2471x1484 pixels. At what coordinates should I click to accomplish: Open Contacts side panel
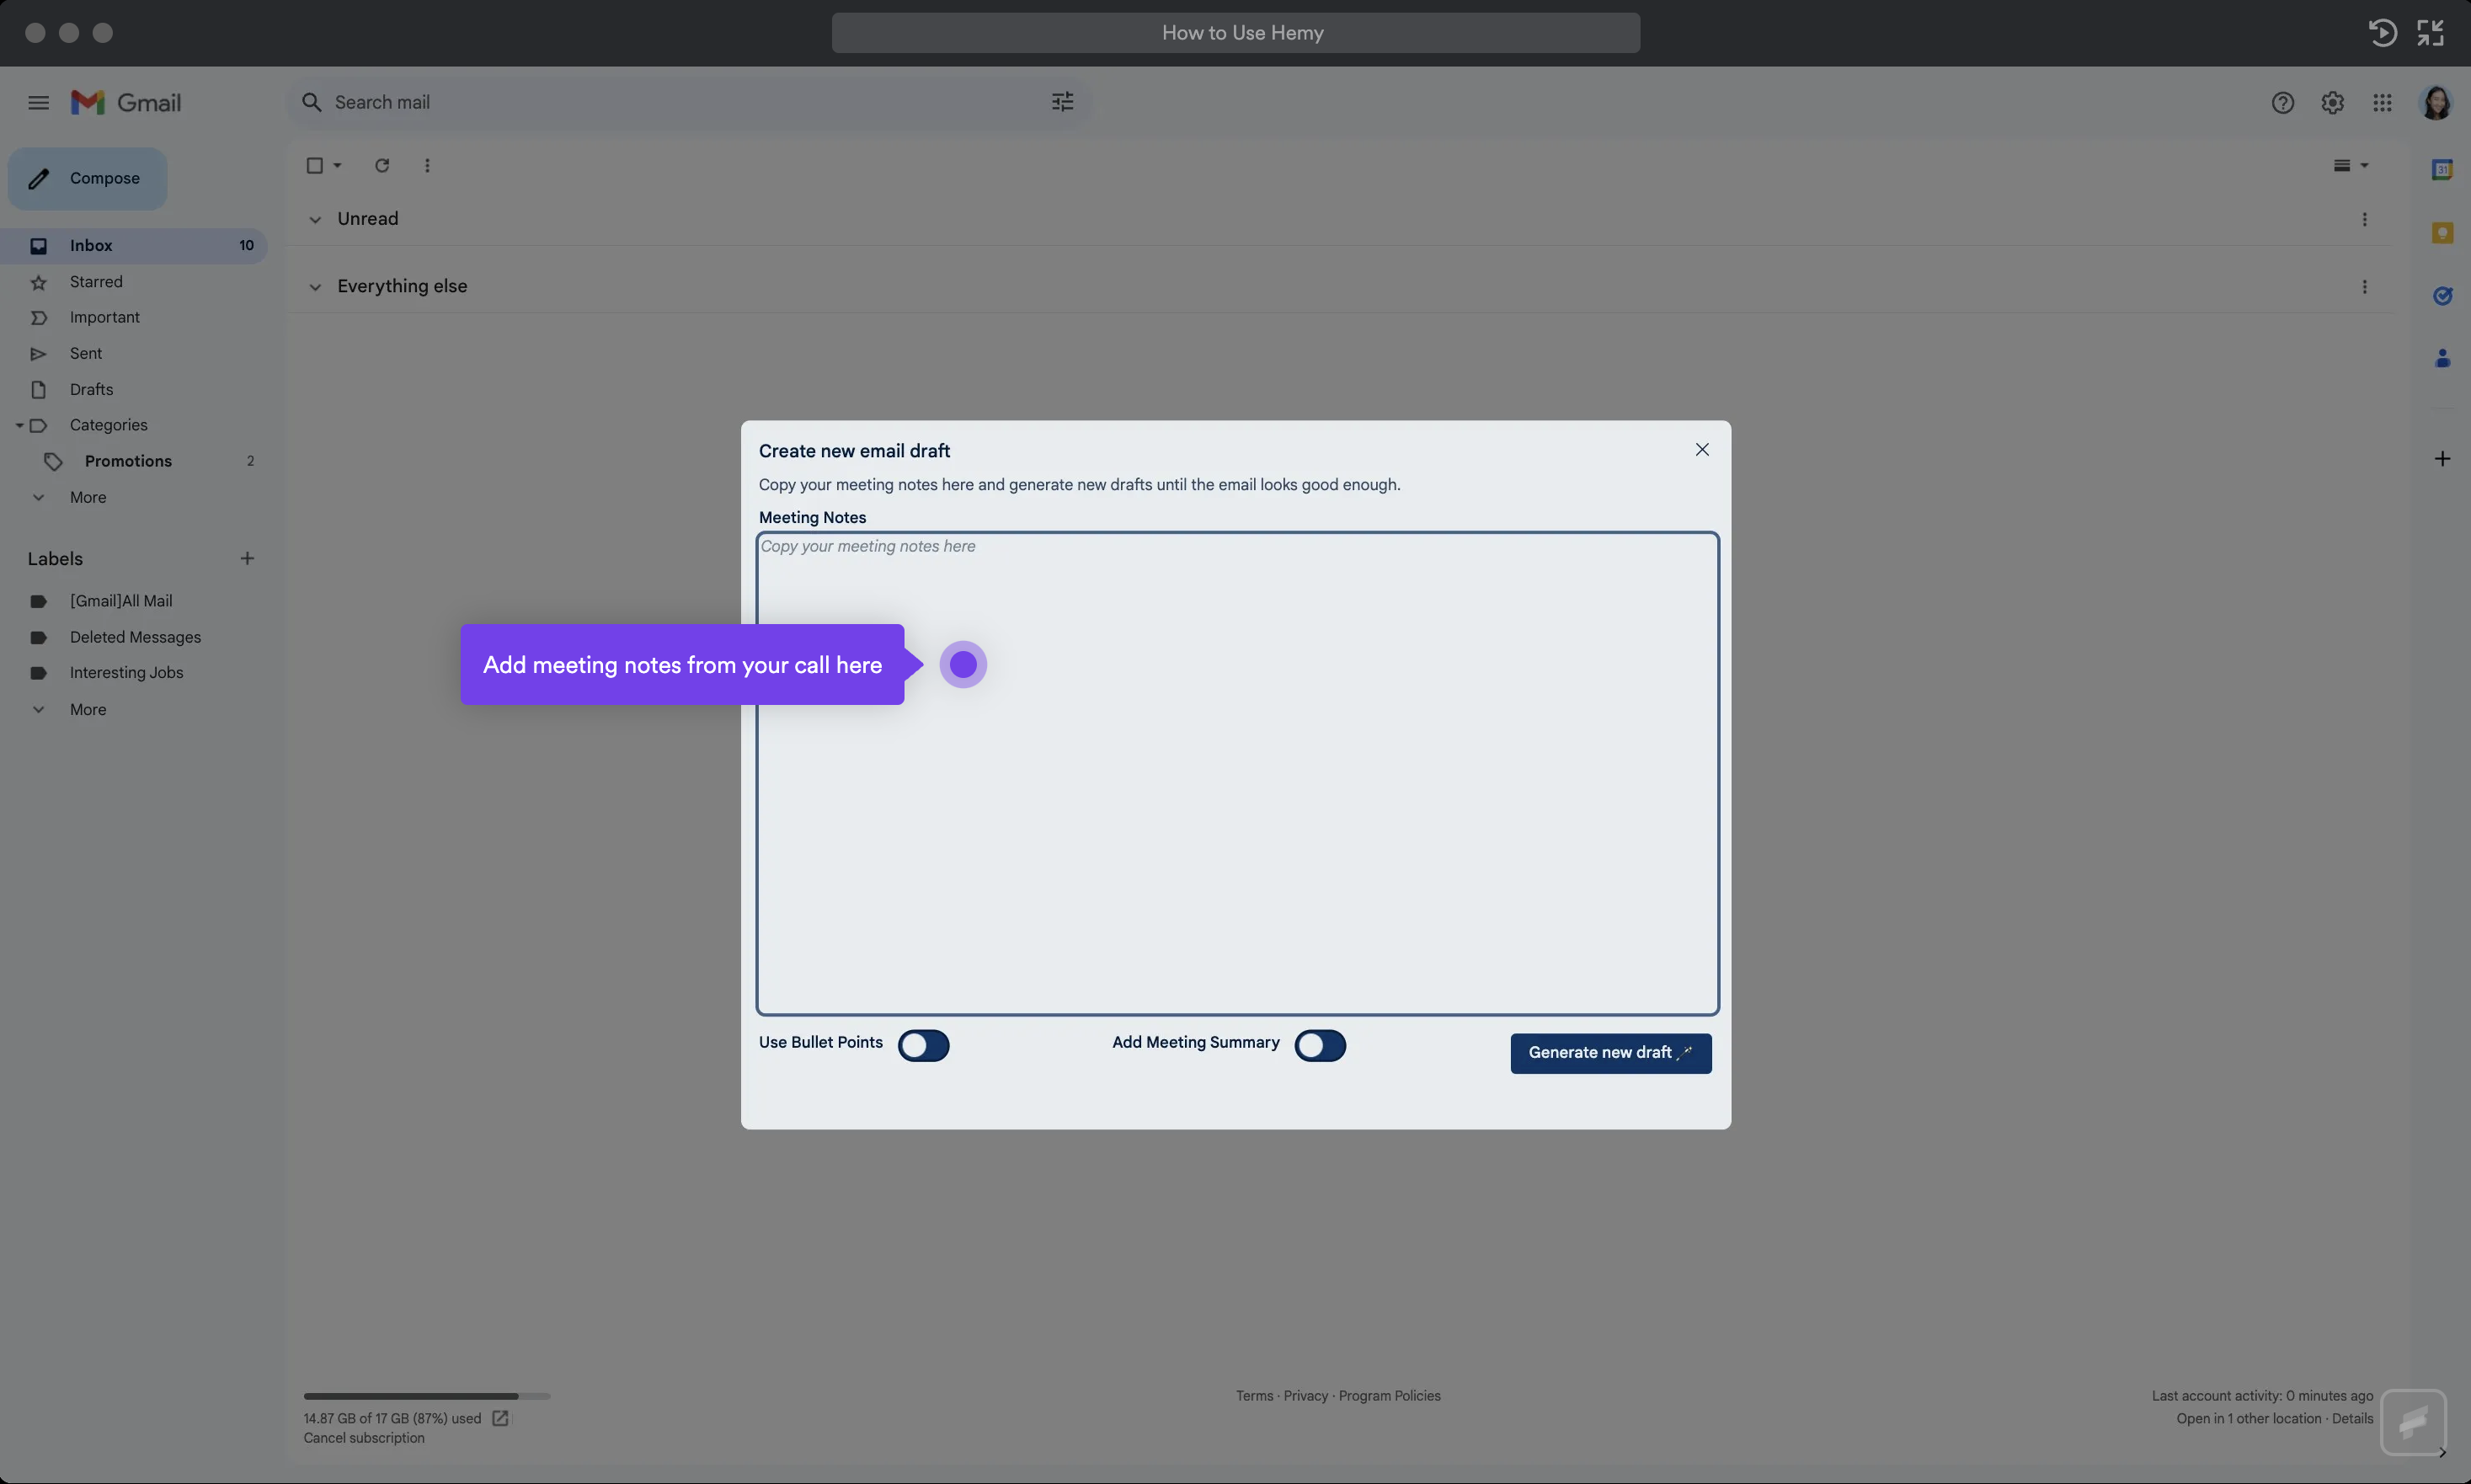point(2442,358)
